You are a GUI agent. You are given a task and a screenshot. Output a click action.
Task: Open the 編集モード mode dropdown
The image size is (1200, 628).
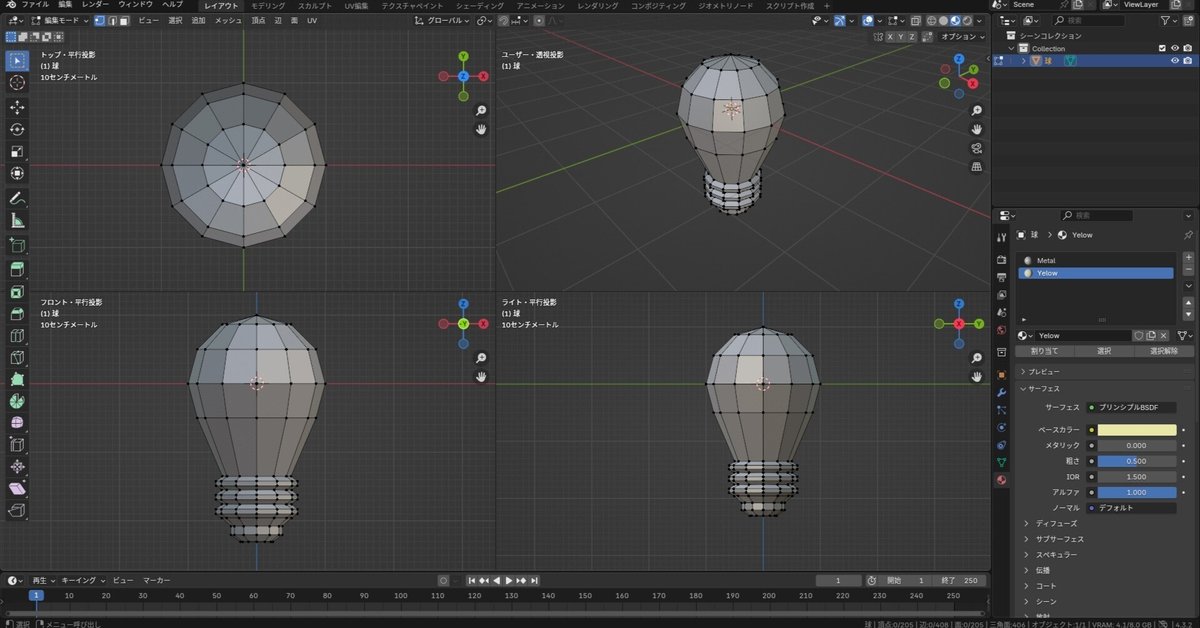pyautogui.click(x=58, y=20)
